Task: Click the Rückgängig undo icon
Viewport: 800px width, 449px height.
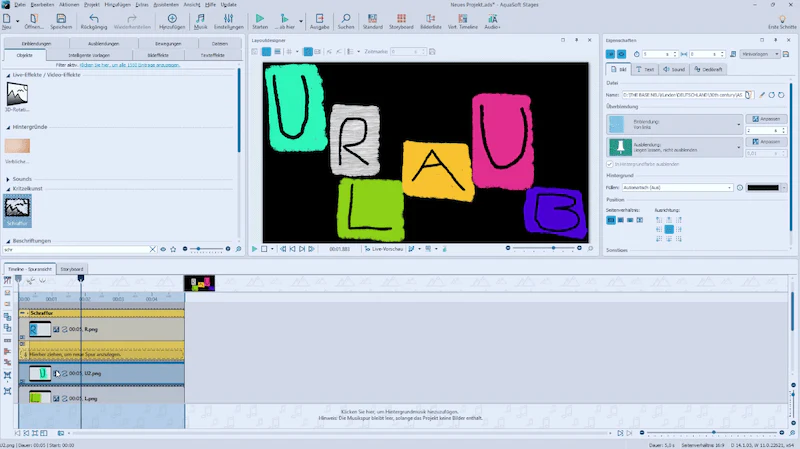Action: (x=94, y=19)
